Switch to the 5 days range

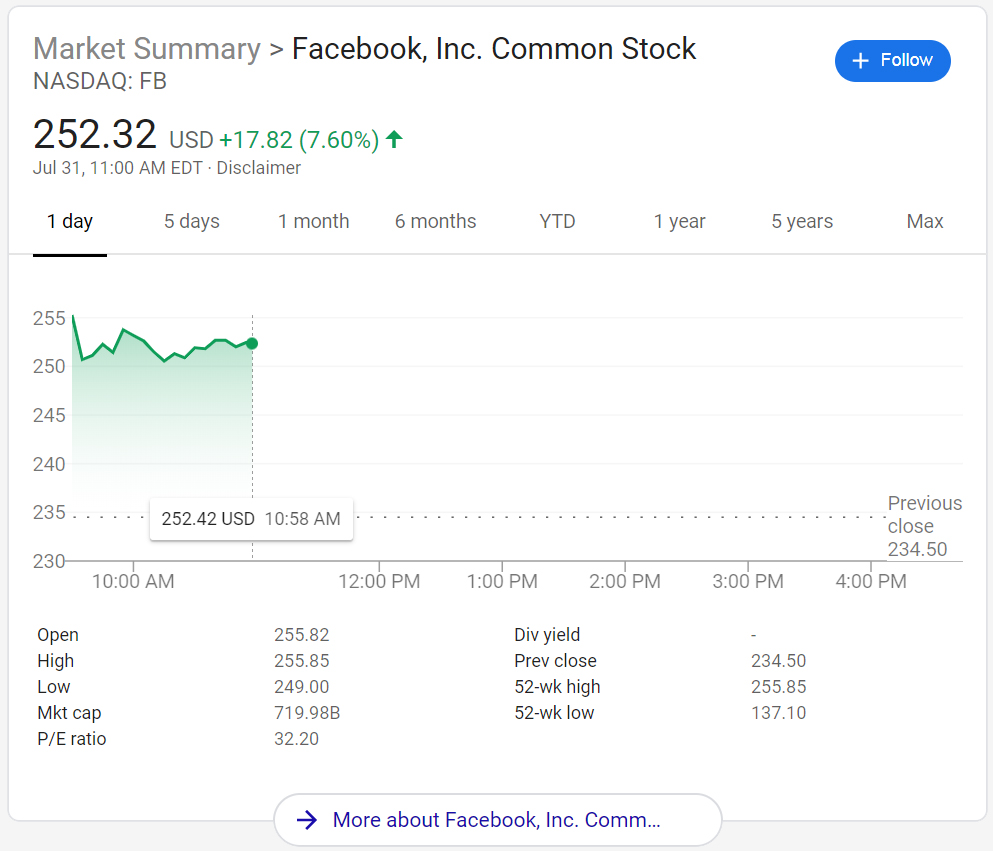coord(192,222)
